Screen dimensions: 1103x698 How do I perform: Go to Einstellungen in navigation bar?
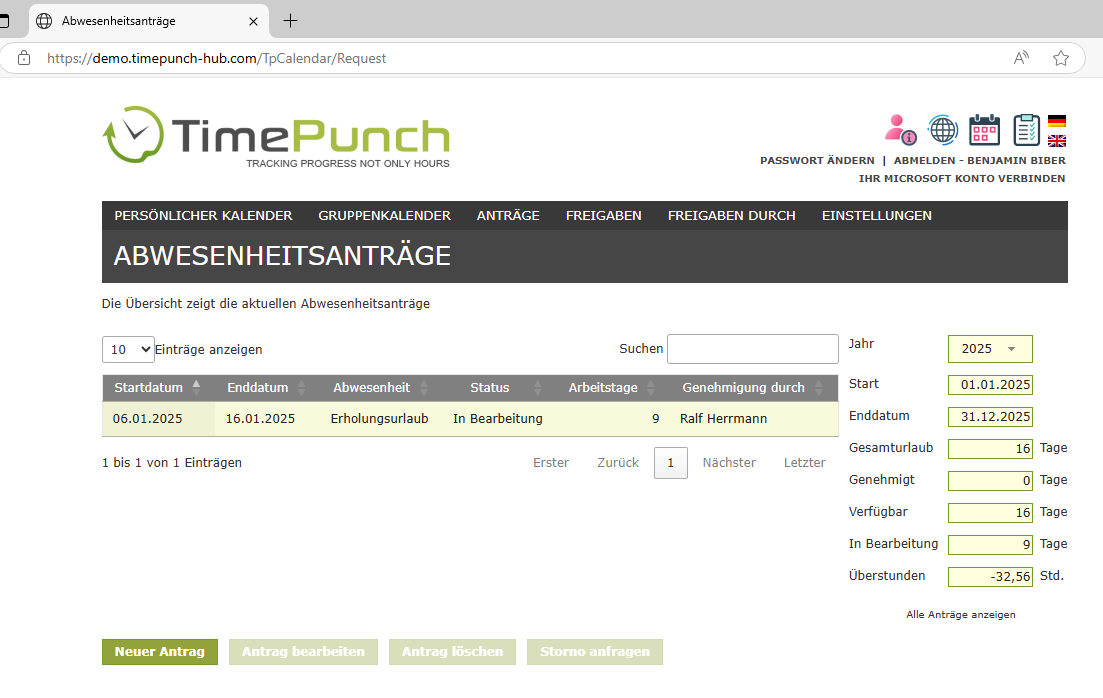[876, 216]
